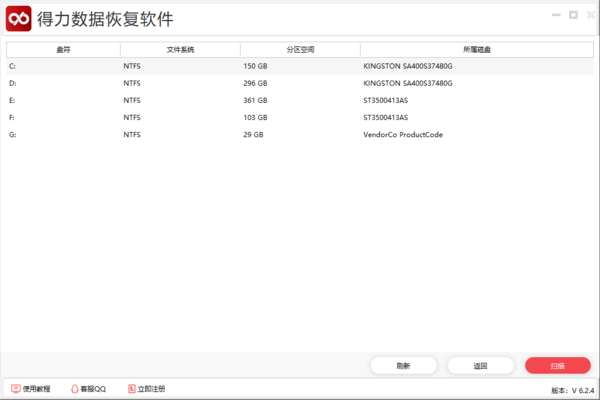Select the E: drive 361 GB row

[x=300, y=100]
